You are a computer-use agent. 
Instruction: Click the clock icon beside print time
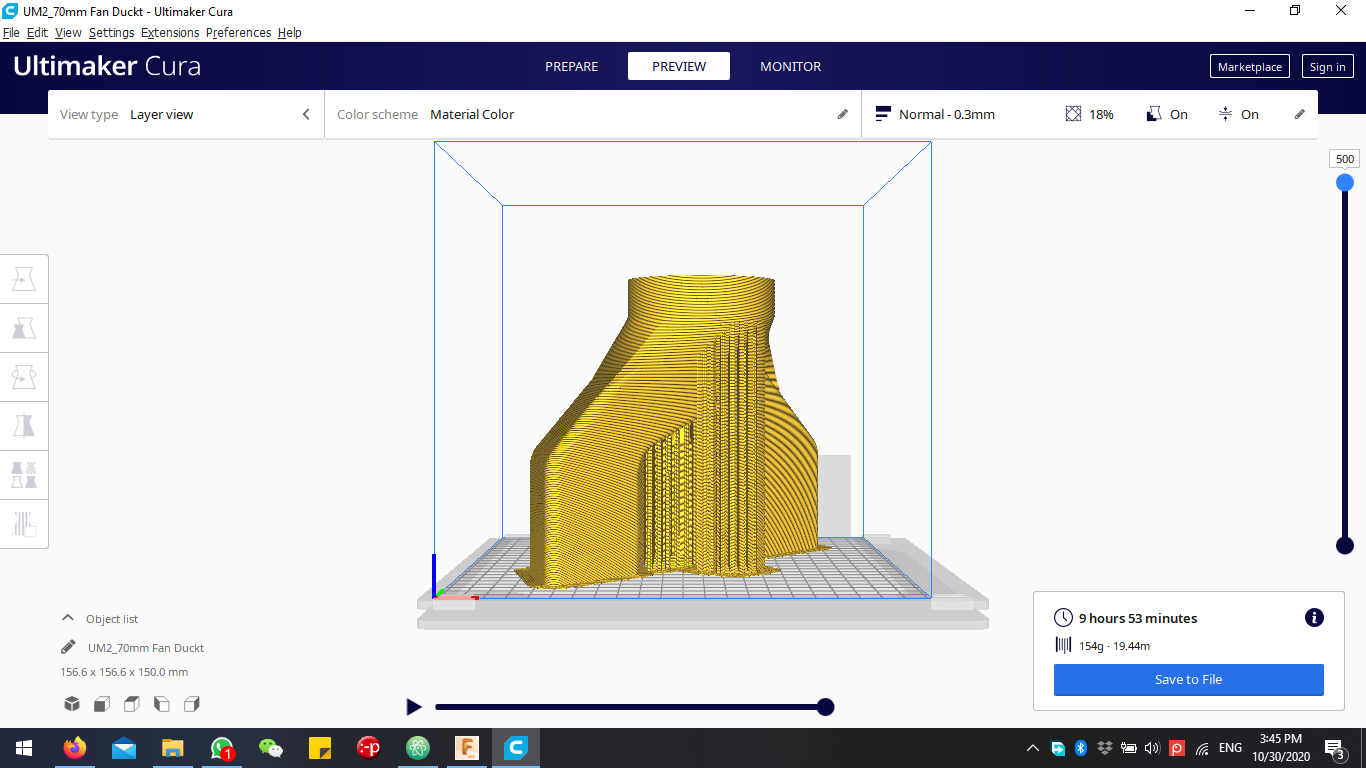pyautogui.click(x=1063, y=618)
